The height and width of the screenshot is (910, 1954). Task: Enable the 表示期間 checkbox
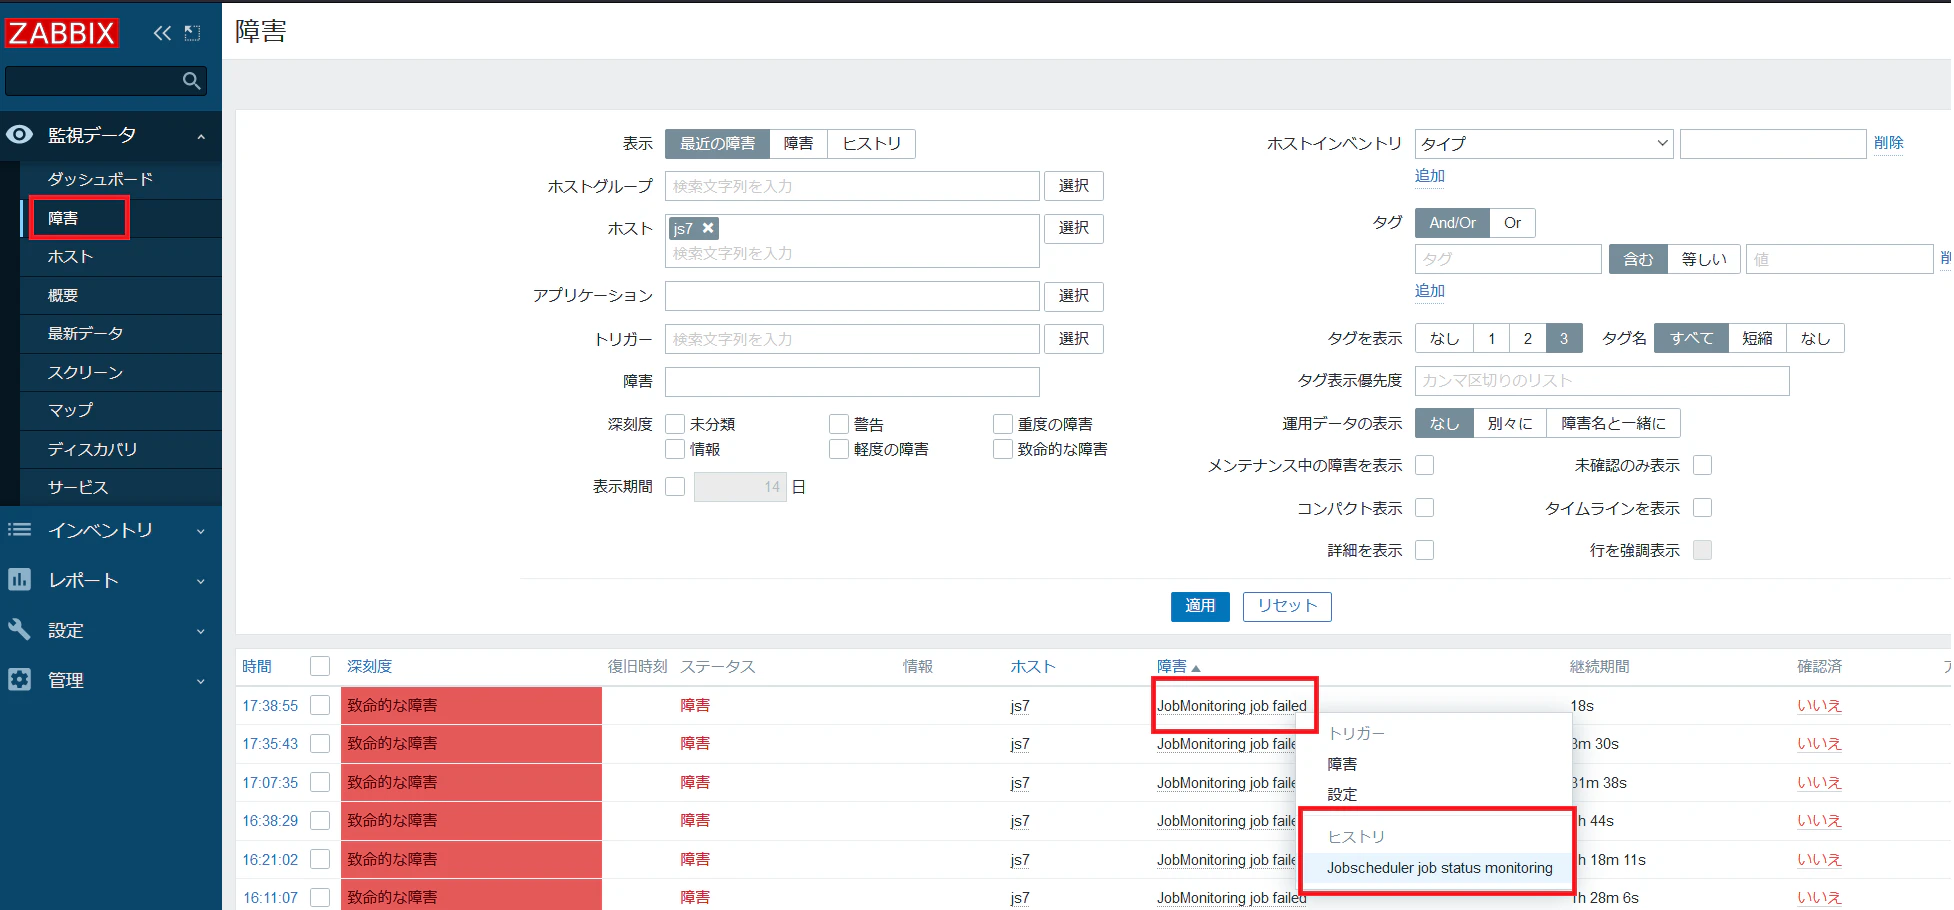click(675, 486)
